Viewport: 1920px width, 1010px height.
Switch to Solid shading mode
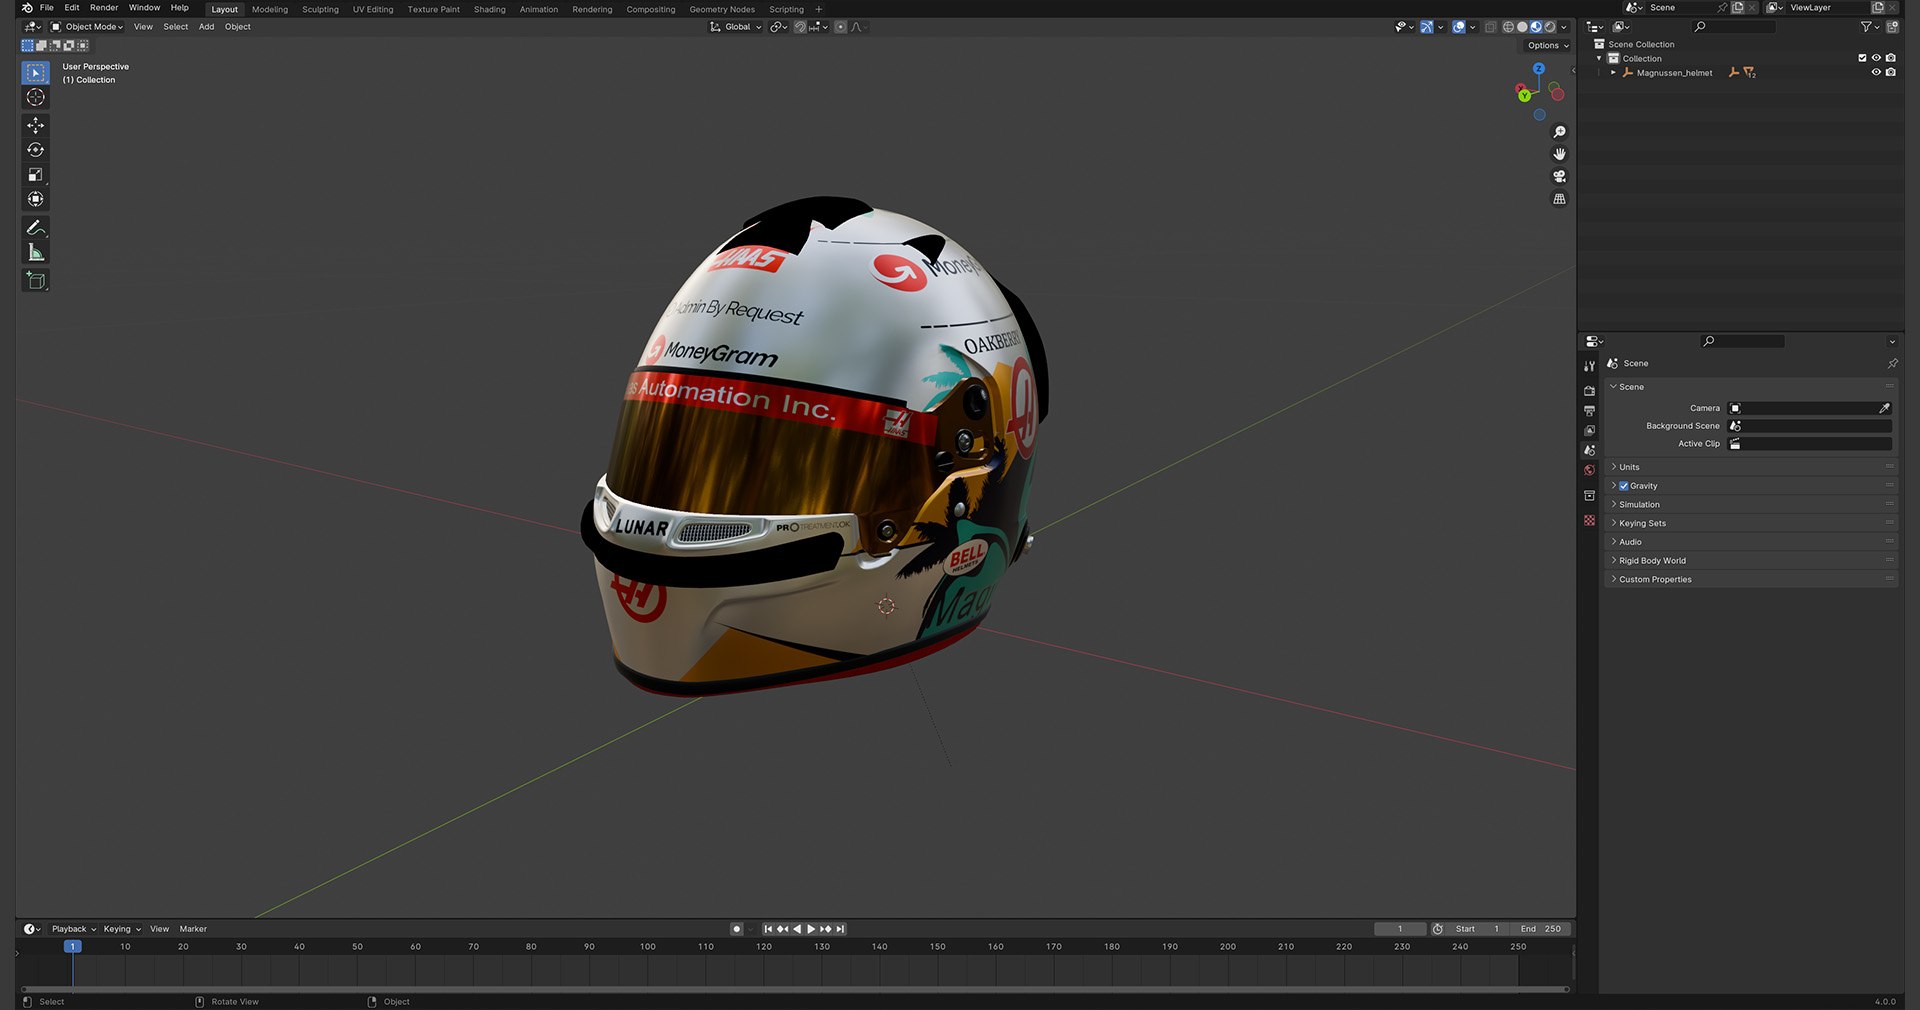pyautogui.click(x=1522, y=27)
